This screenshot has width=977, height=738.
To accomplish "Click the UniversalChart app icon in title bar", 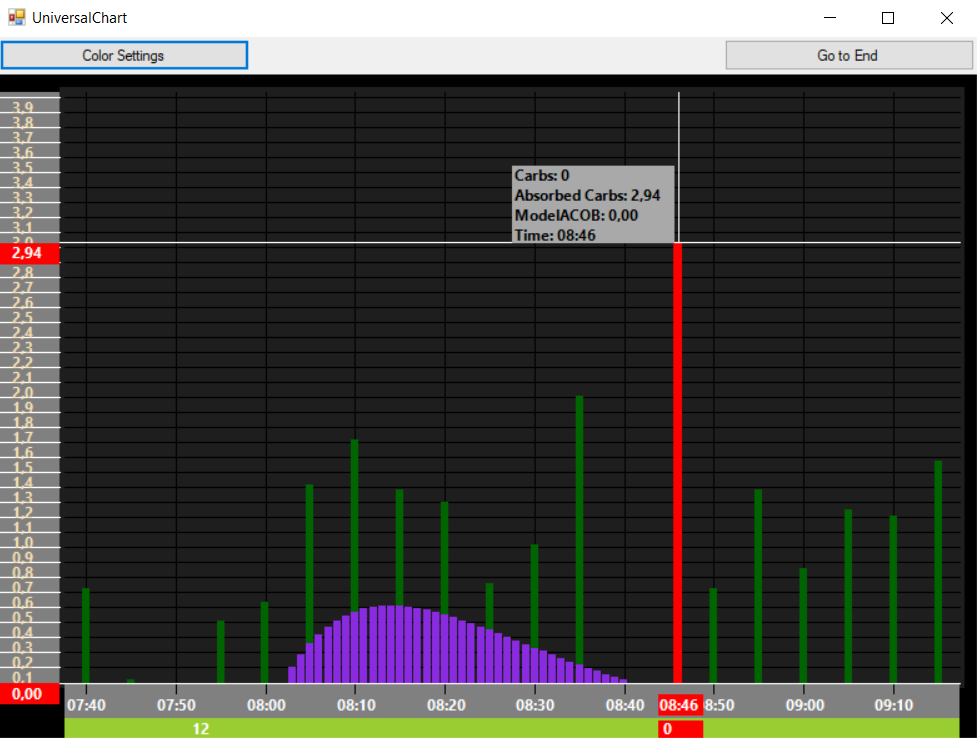I will tap(17, 17).
